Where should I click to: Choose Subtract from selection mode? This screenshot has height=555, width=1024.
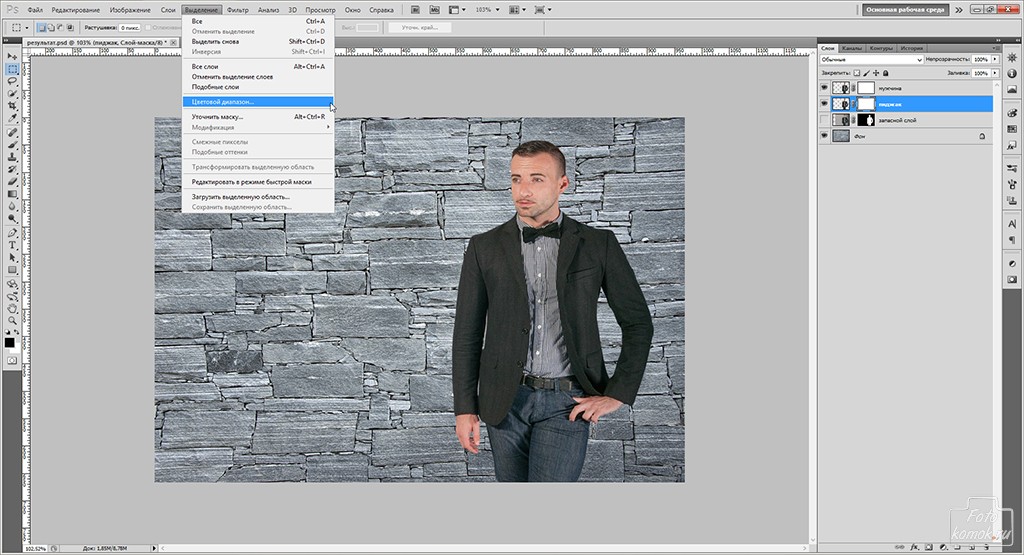point(60,28)
